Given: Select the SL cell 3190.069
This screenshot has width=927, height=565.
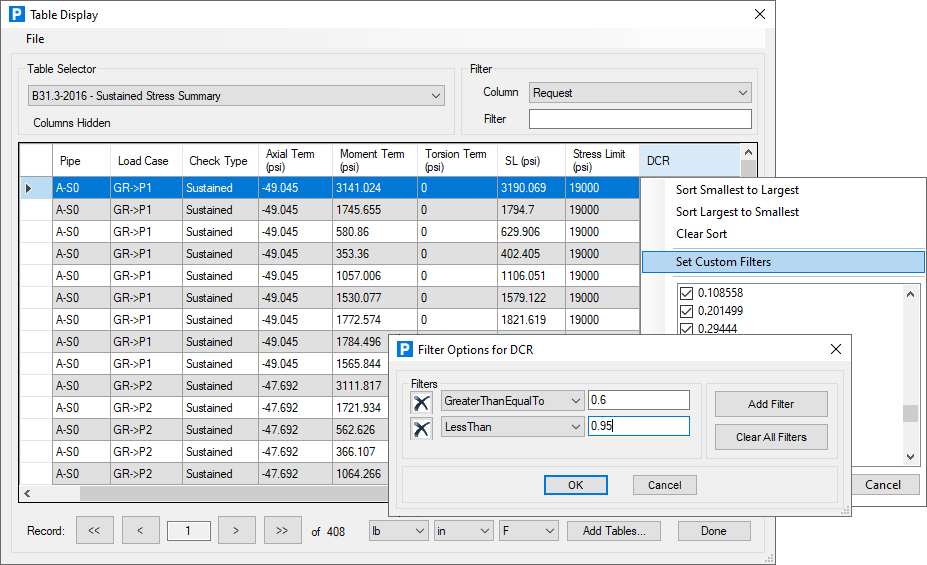Looking at the screenshot, I should click(x=531, y=188).
